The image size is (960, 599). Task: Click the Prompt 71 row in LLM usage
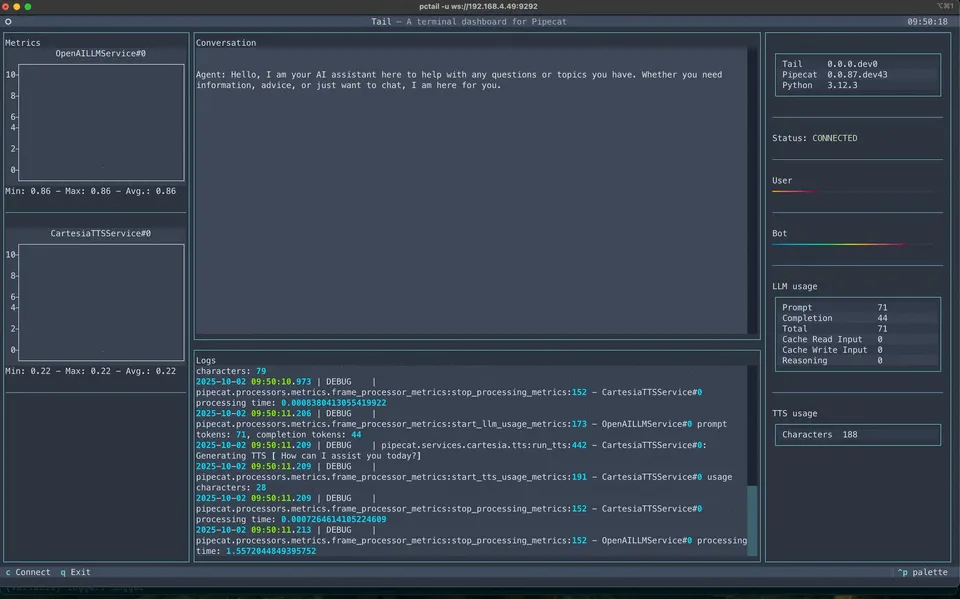(858, 307)
